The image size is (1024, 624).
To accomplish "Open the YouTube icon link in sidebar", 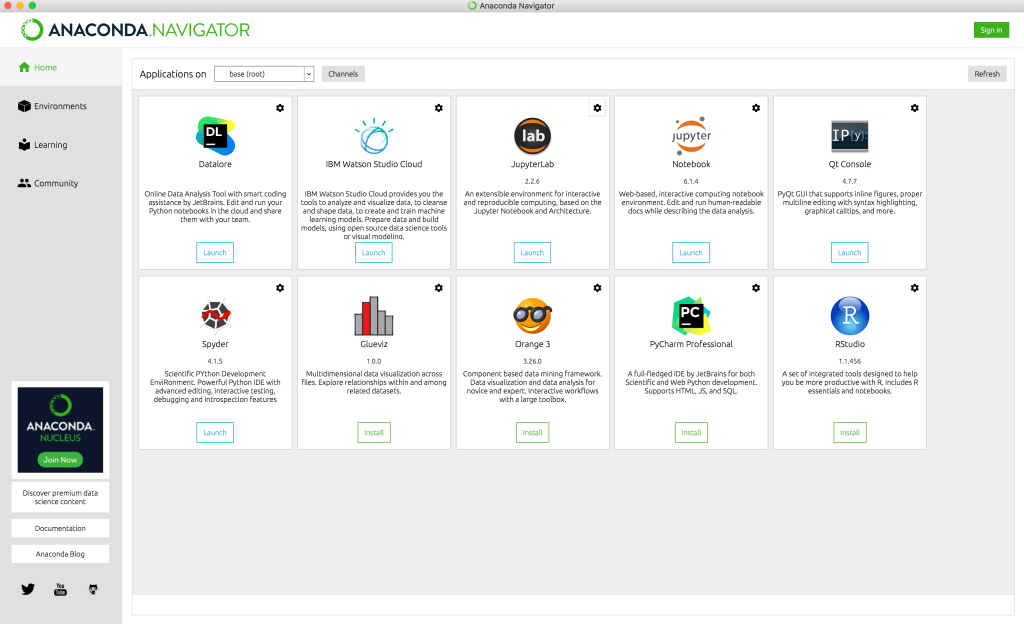I will coord(60,589).
